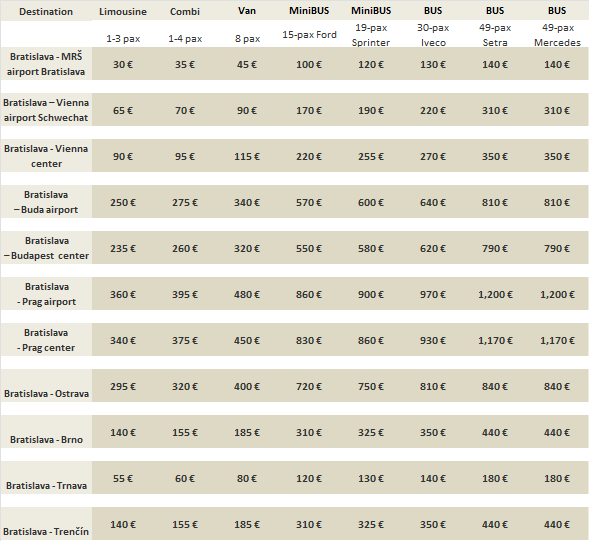Click the Bratislava – Buda airport label
The image size is (589, 541).
tap(46, 202)
